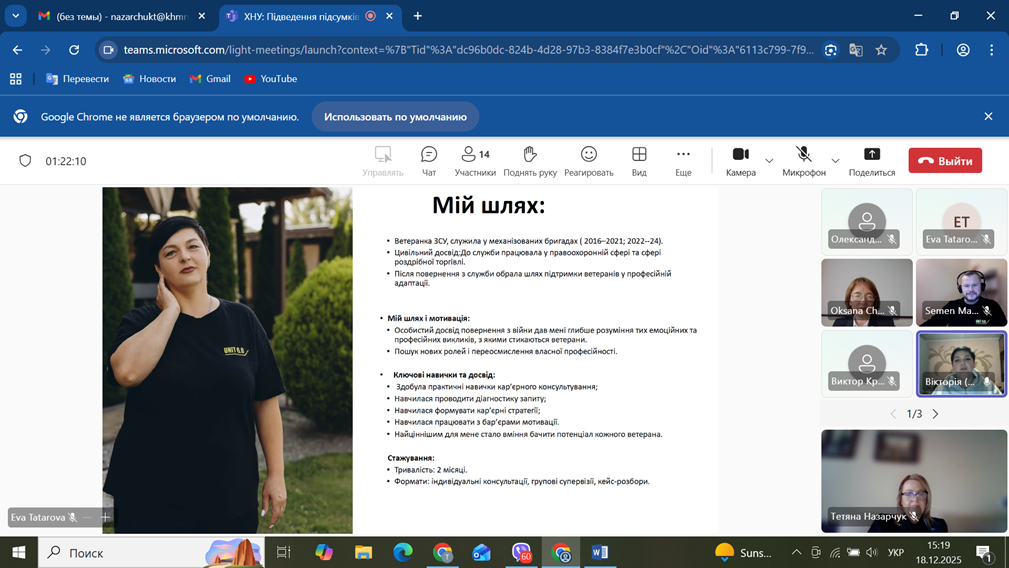Set Chrome as default browser button
Screen dimensions: 1009x568
[395, 117]
